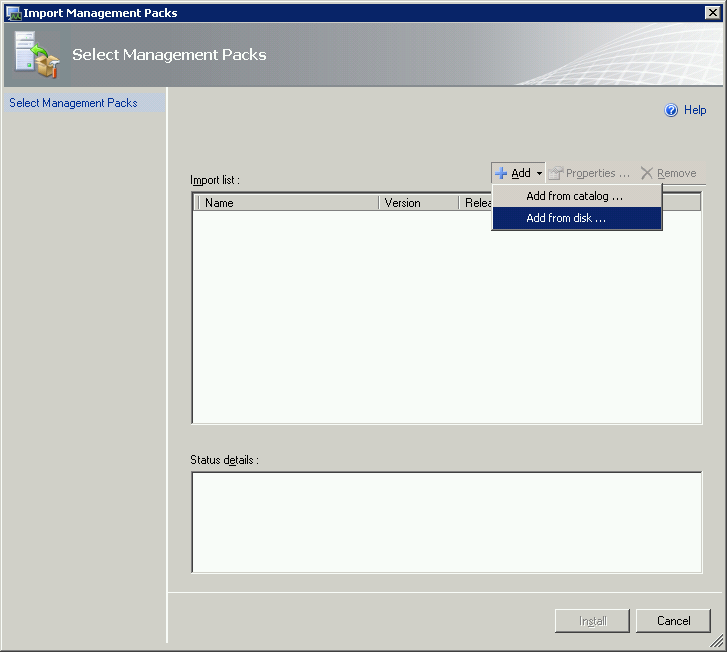Image resolution: width=727 pixels, height=652 pixels.
Task: Click the partially hidden Release column header
Action: click(x=475, y=203)
